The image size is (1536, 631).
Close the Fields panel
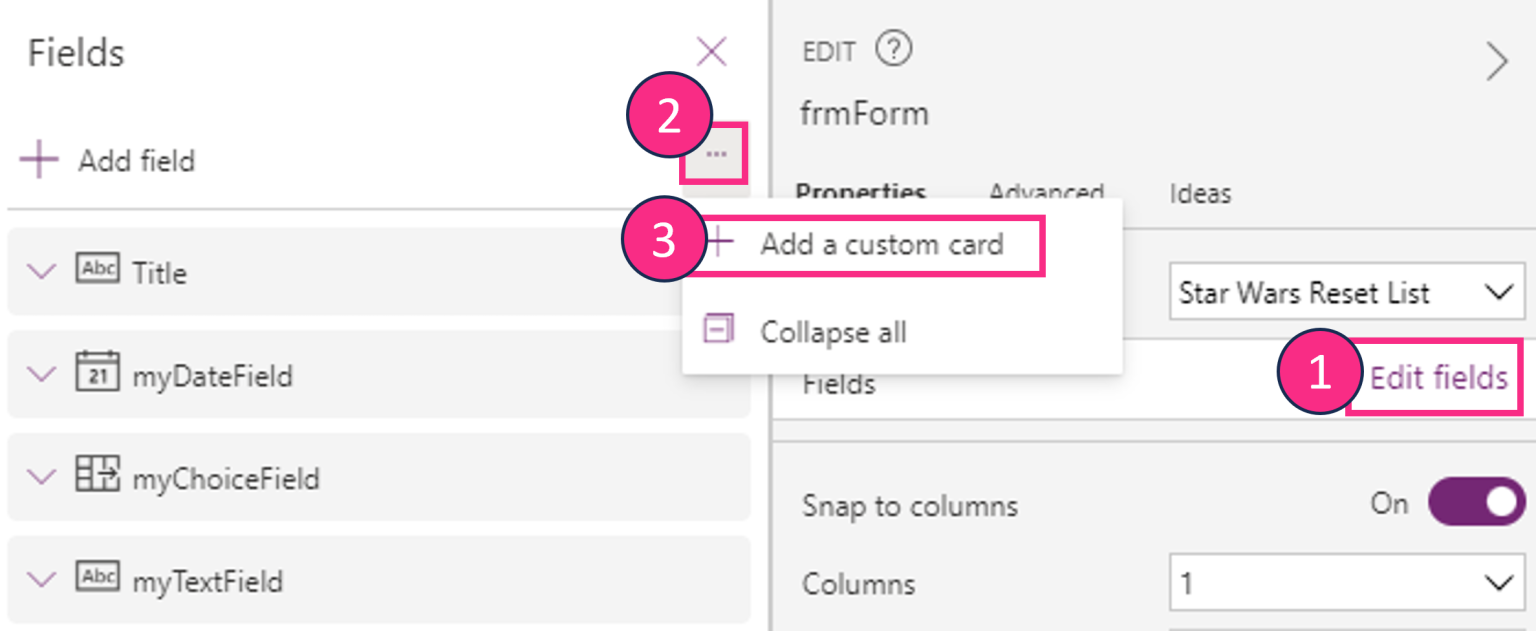point(712,51)
